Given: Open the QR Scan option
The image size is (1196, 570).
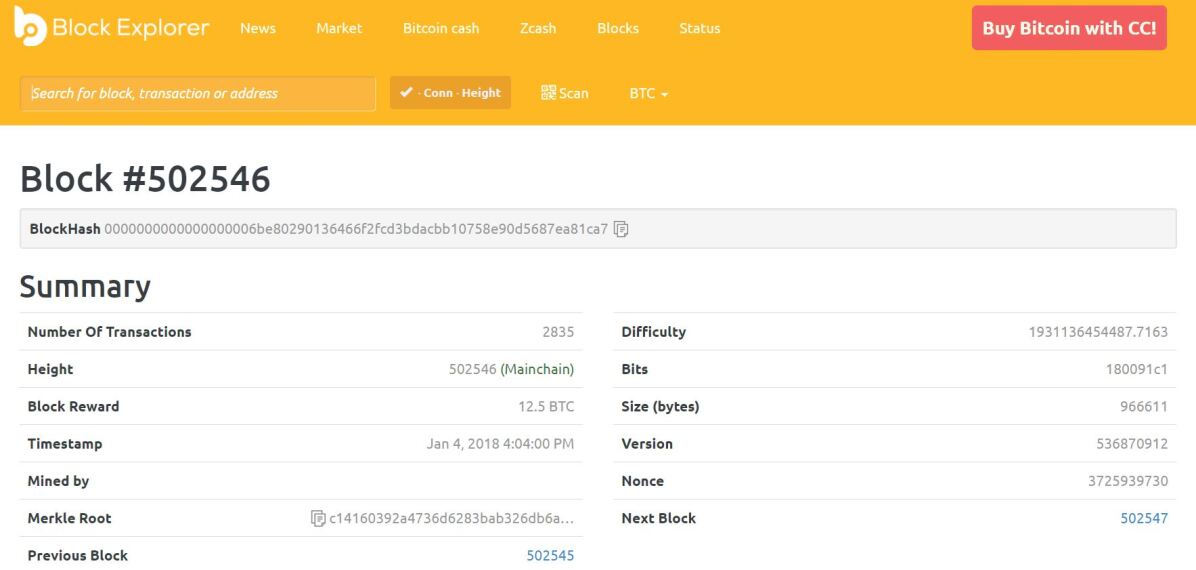Looking at the screenshot, I should point(564,93).
